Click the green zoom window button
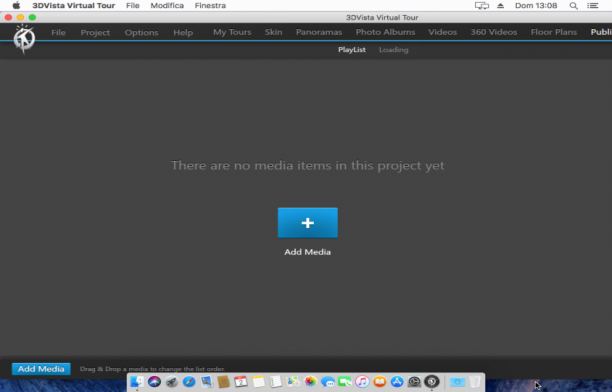The image size is (612, 392). (32, 17)
